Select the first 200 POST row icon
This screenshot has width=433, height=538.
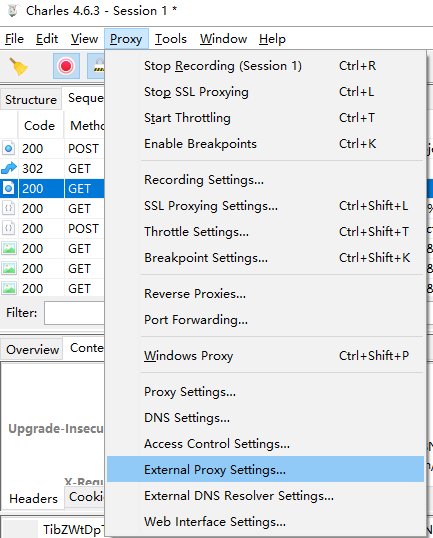(9, 148)
